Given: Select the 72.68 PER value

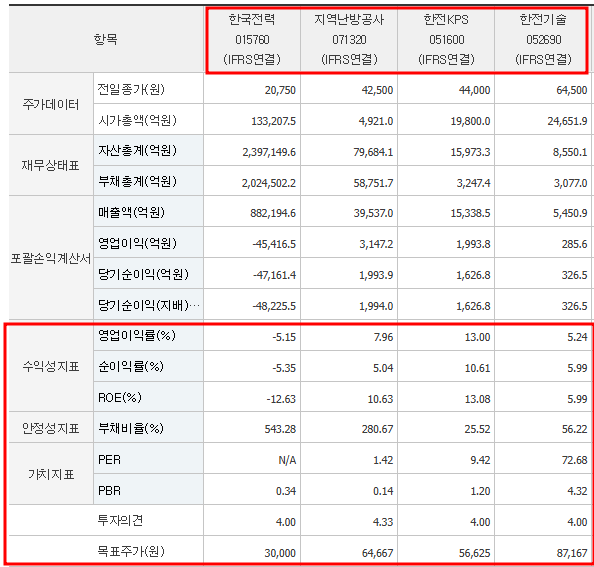Looking at the screenshot, I should click(x=574, y=460).
